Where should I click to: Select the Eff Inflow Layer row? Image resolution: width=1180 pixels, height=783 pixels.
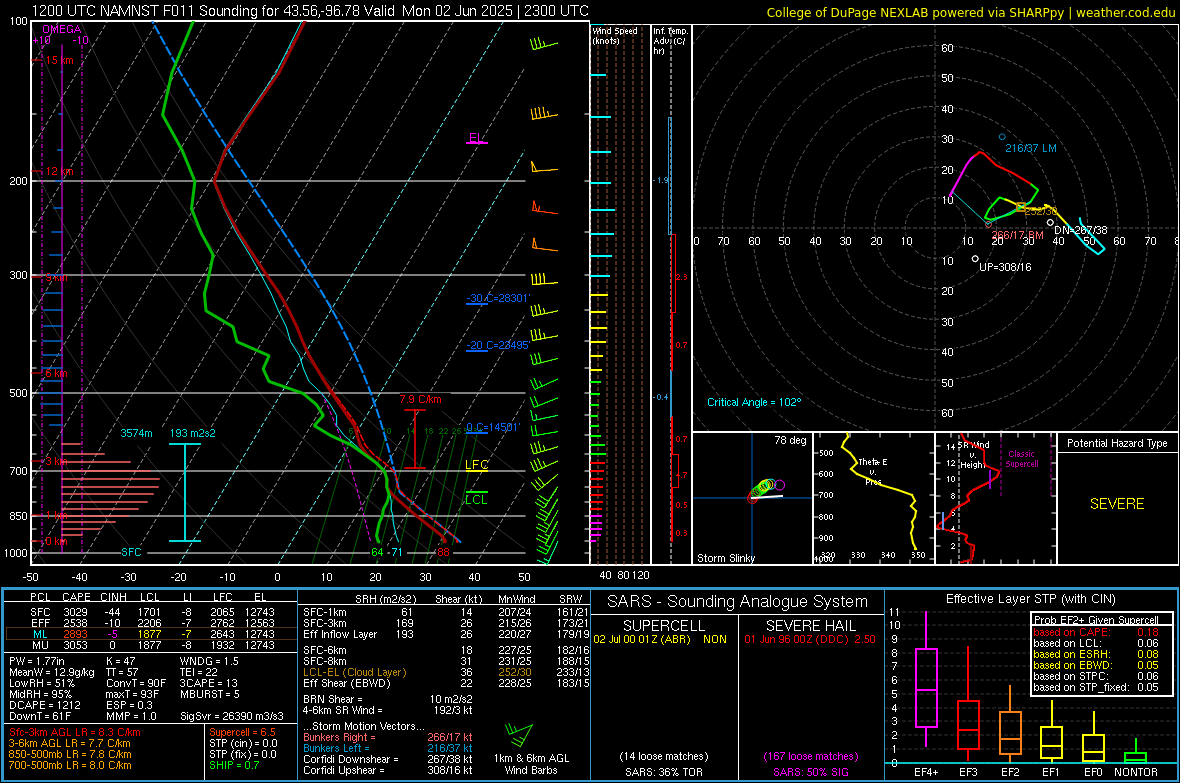click(446, 635)
